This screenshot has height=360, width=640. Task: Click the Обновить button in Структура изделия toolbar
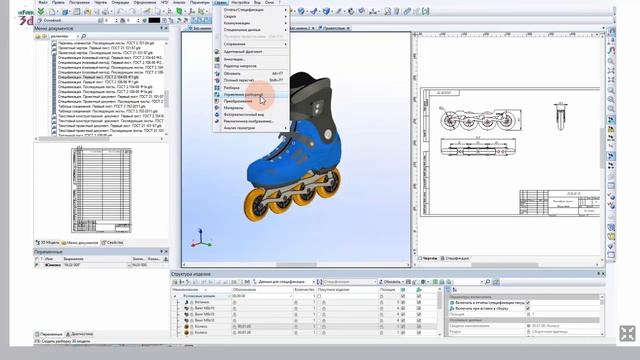point(390,282)
